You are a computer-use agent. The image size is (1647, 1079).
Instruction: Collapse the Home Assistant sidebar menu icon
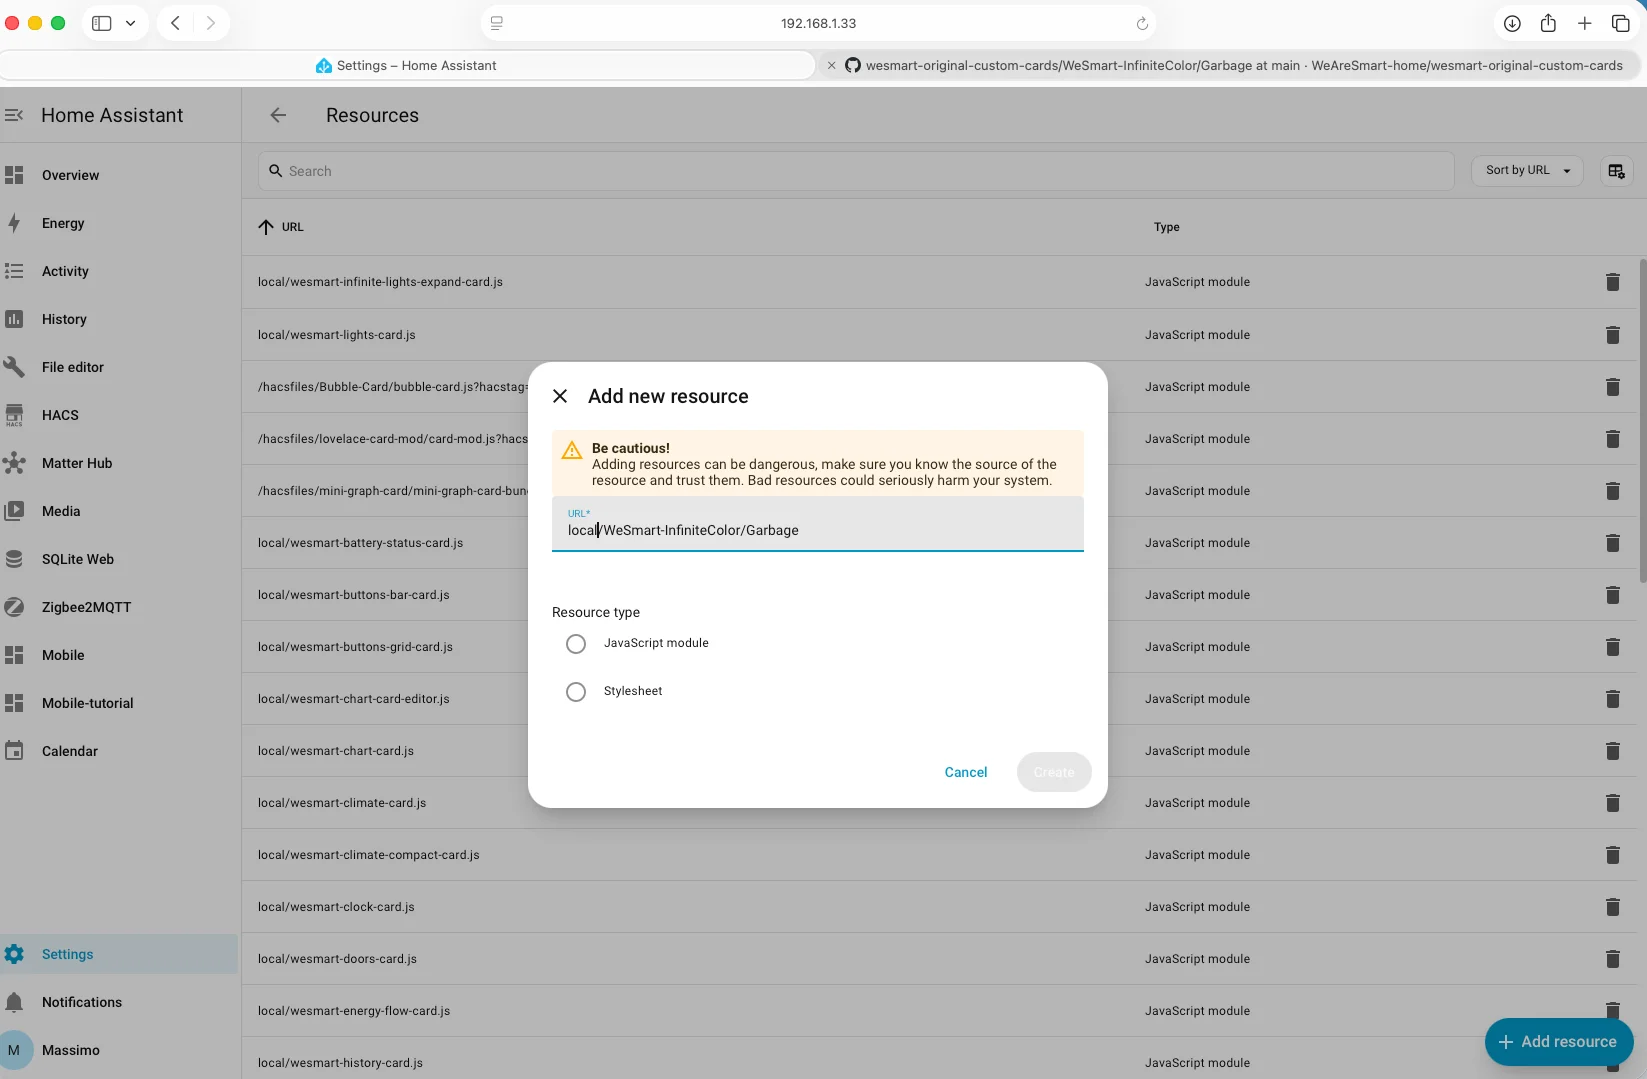tap(14, 115)
